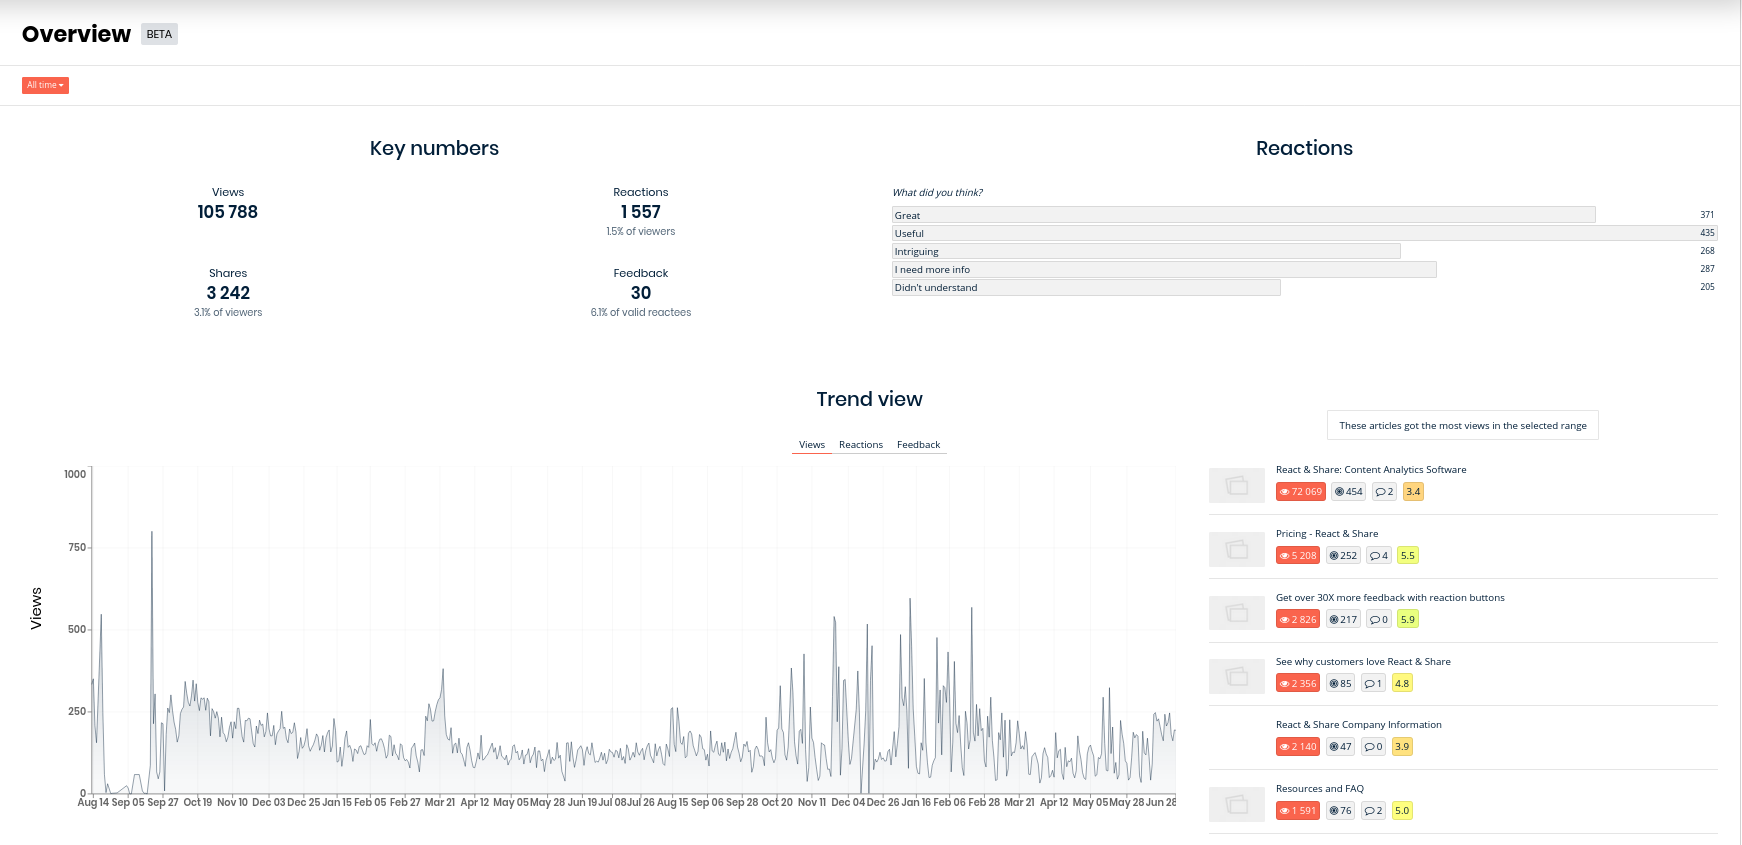Open See why customers love React & Share
The width and height of the screenshot is (1742, 845).
pyautogui.click(x=1363, y=662)
